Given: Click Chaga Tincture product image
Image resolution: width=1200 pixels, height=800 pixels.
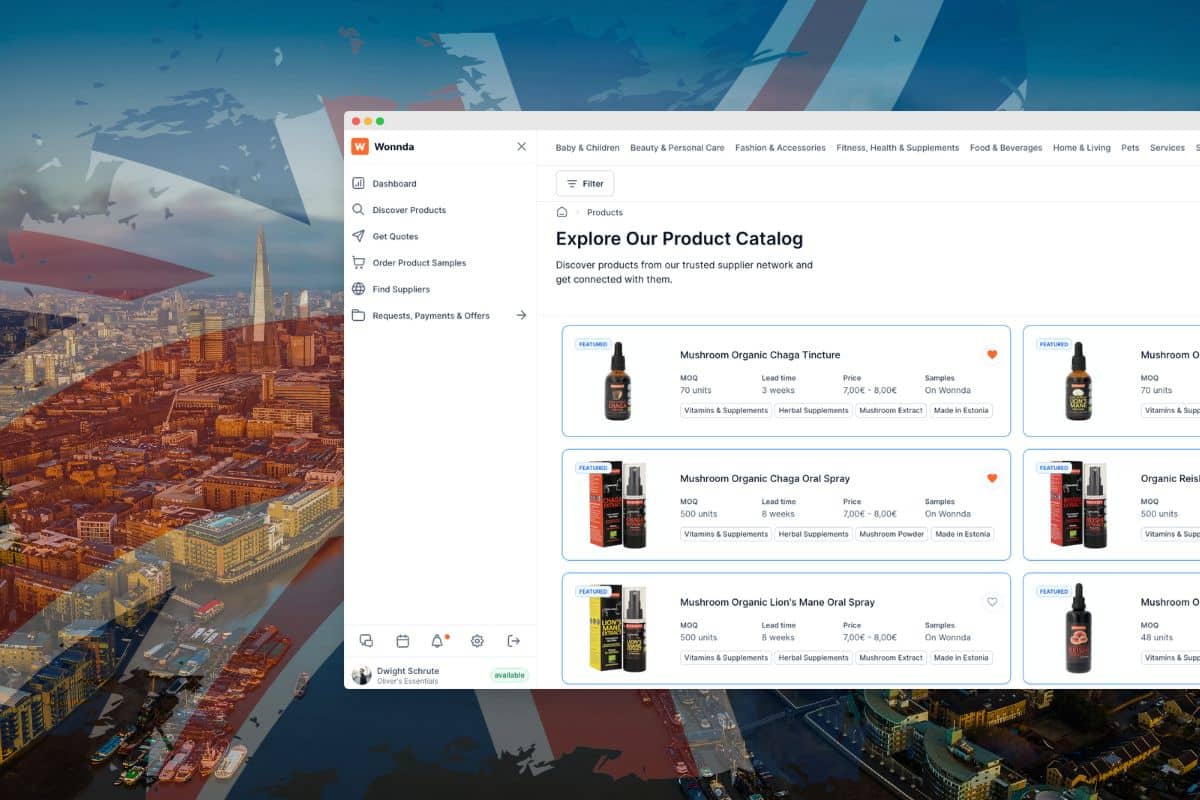Looking at the screenshot, I should [617, 381].
